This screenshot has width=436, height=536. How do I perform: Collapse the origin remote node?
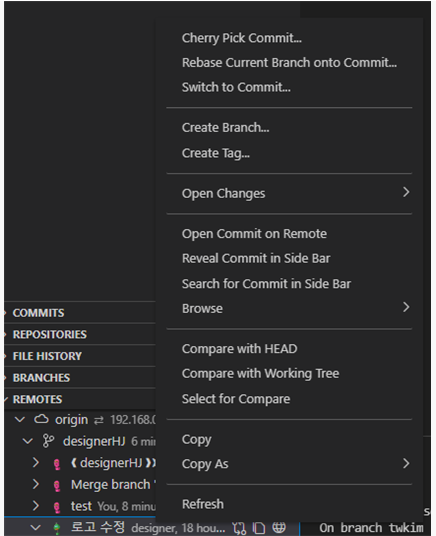(20, 419)
